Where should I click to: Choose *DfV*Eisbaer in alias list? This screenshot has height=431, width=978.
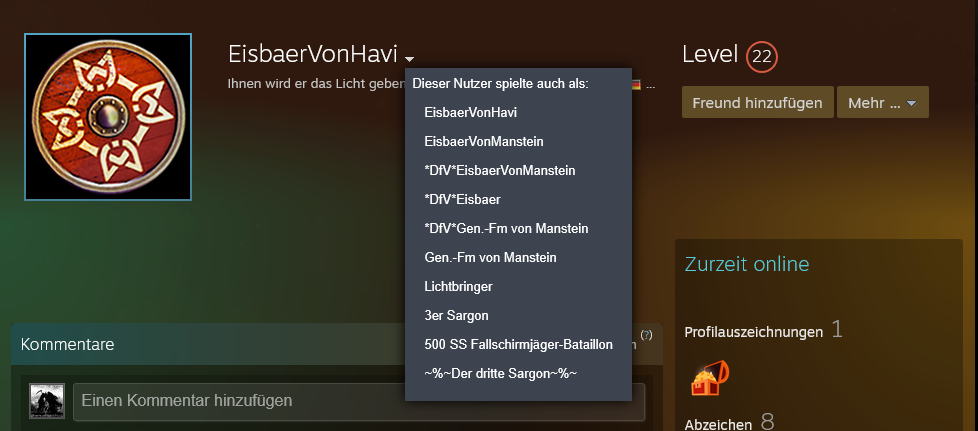click(x=462, y=200)
